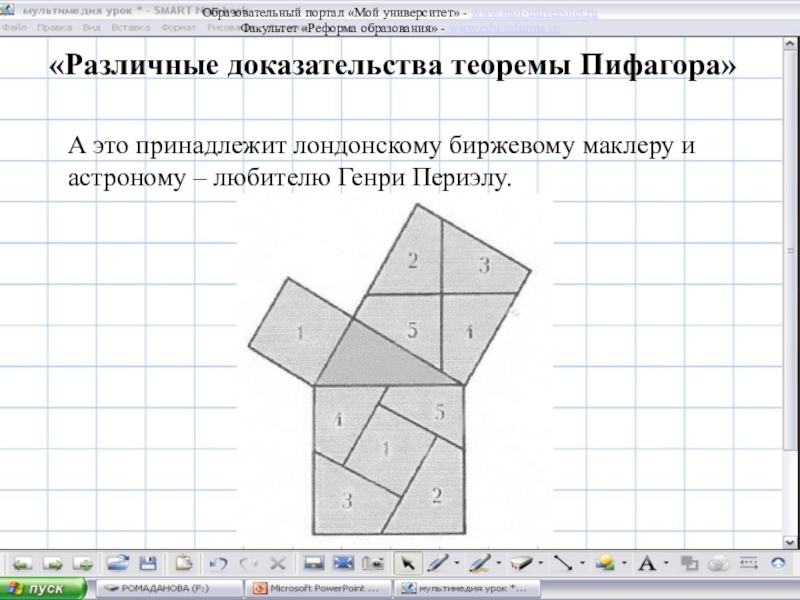Switch to мультимедия урок taskbar button
Screen dimensions: 800x600
468,589
